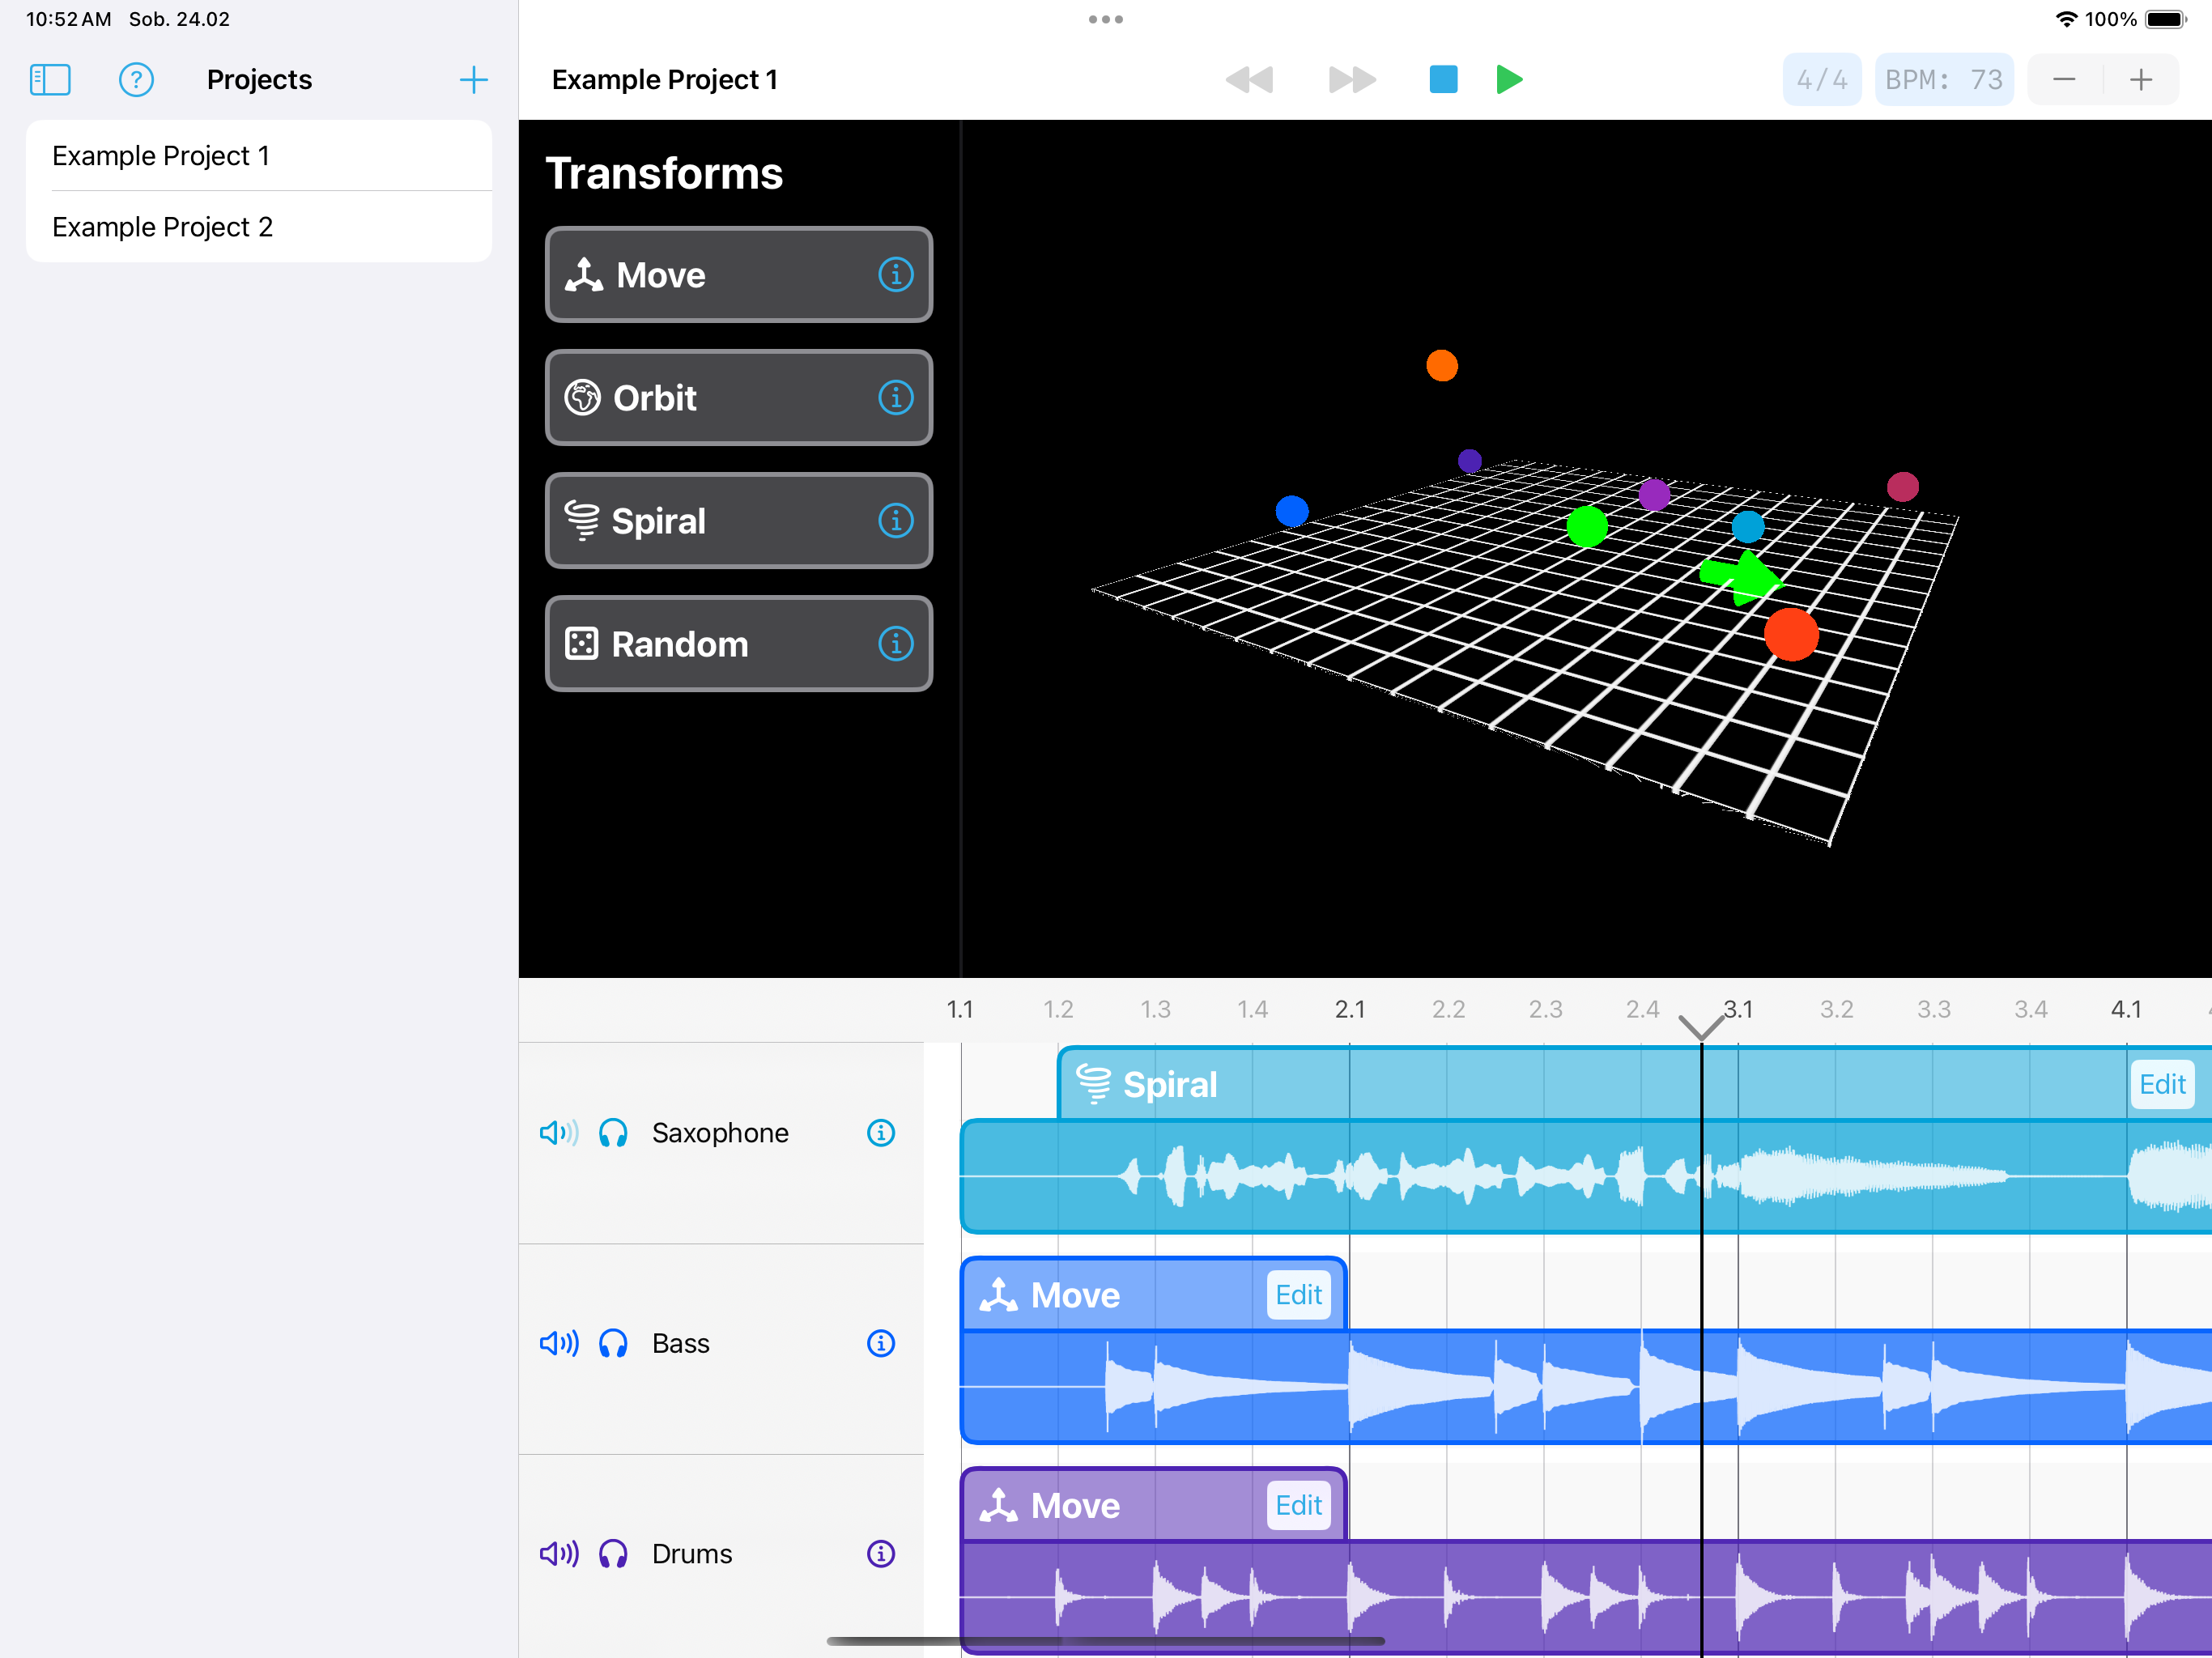Open the help question mark icon
2212x1658 pixels.
coord(136,79)
